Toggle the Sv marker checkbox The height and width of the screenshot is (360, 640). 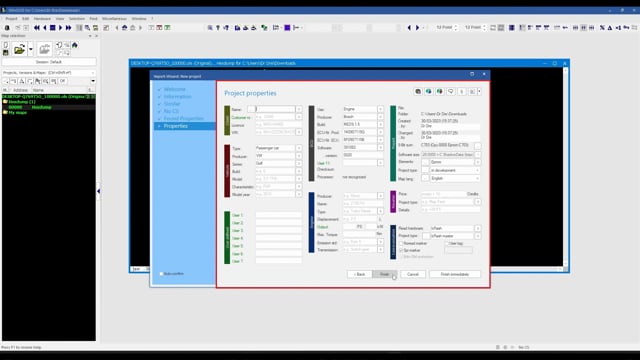point(401,250)
